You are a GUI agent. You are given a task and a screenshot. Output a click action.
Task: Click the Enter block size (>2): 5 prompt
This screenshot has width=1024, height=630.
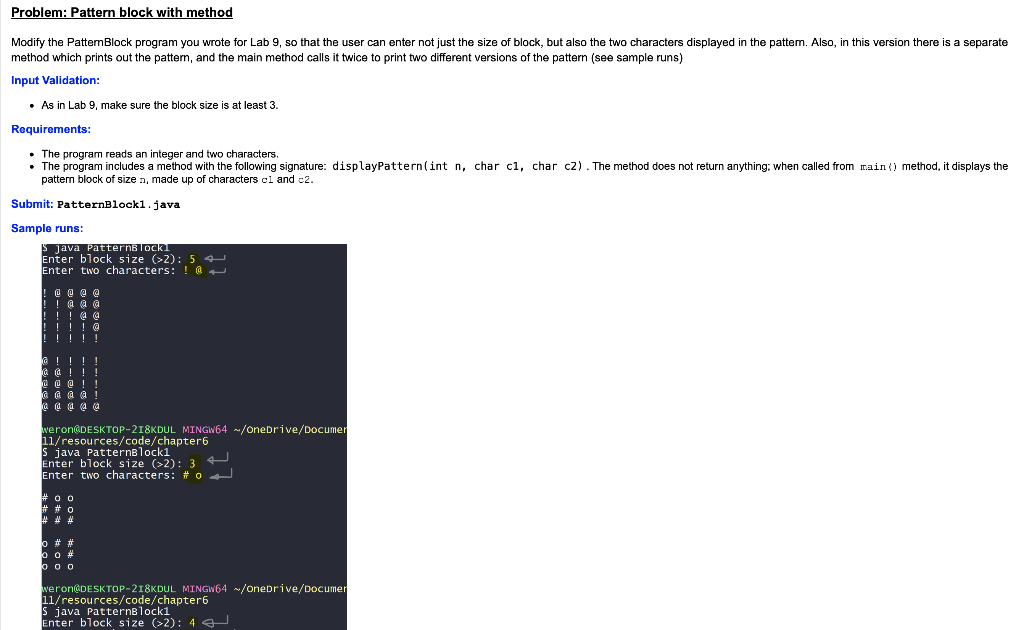click(x=120, y=258)
